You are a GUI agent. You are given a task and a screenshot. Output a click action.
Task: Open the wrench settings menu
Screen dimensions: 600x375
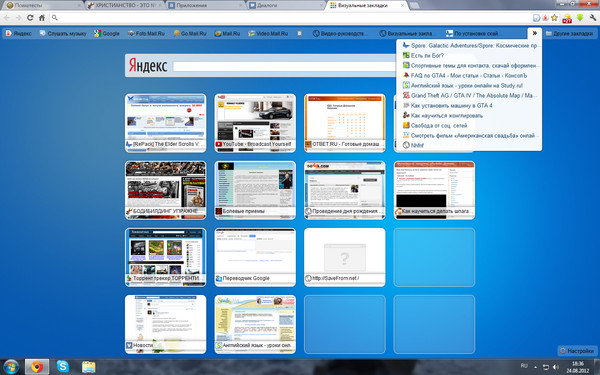click(x=593, y=18)
